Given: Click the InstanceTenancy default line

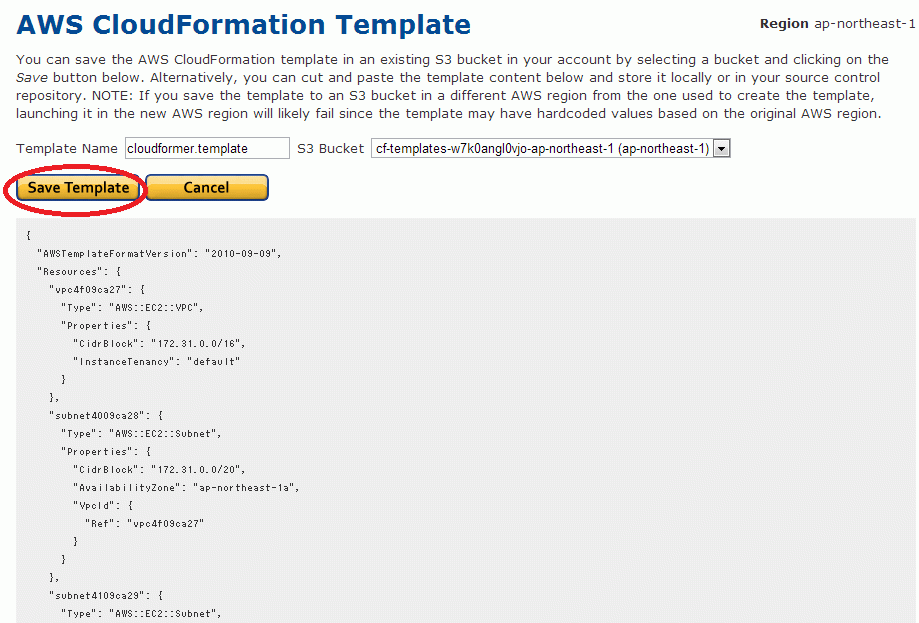Looking at the screenshot, I should pos(156,362).
